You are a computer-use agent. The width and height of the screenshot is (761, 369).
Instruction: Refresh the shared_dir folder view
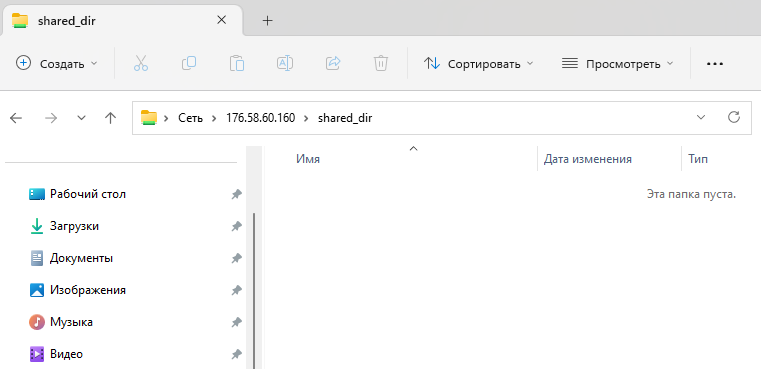[734, 117]
